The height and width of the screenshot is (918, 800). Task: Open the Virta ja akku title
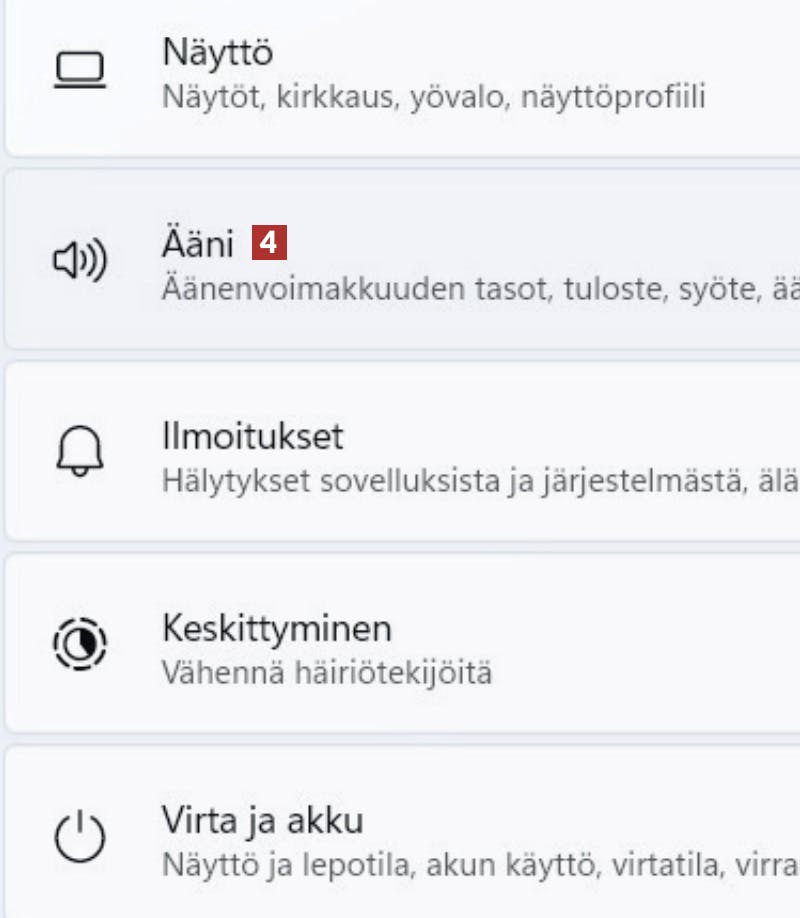262,820
